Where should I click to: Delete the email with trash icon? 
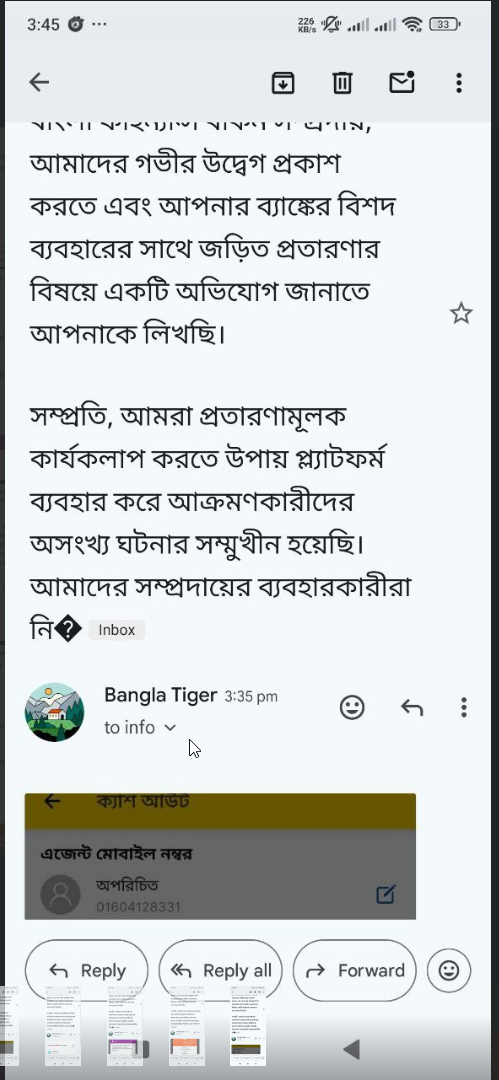(342, 83)
